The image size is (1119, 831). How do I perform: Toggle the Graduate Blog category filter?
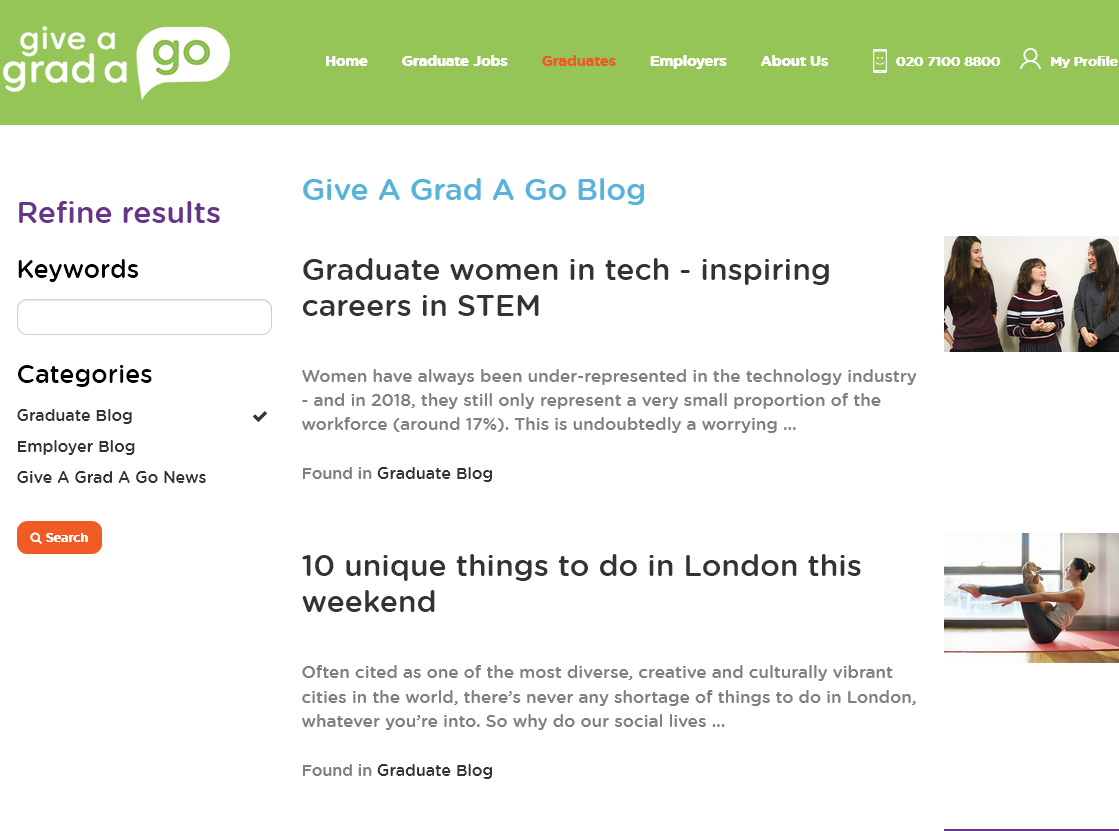coord(74,415)
